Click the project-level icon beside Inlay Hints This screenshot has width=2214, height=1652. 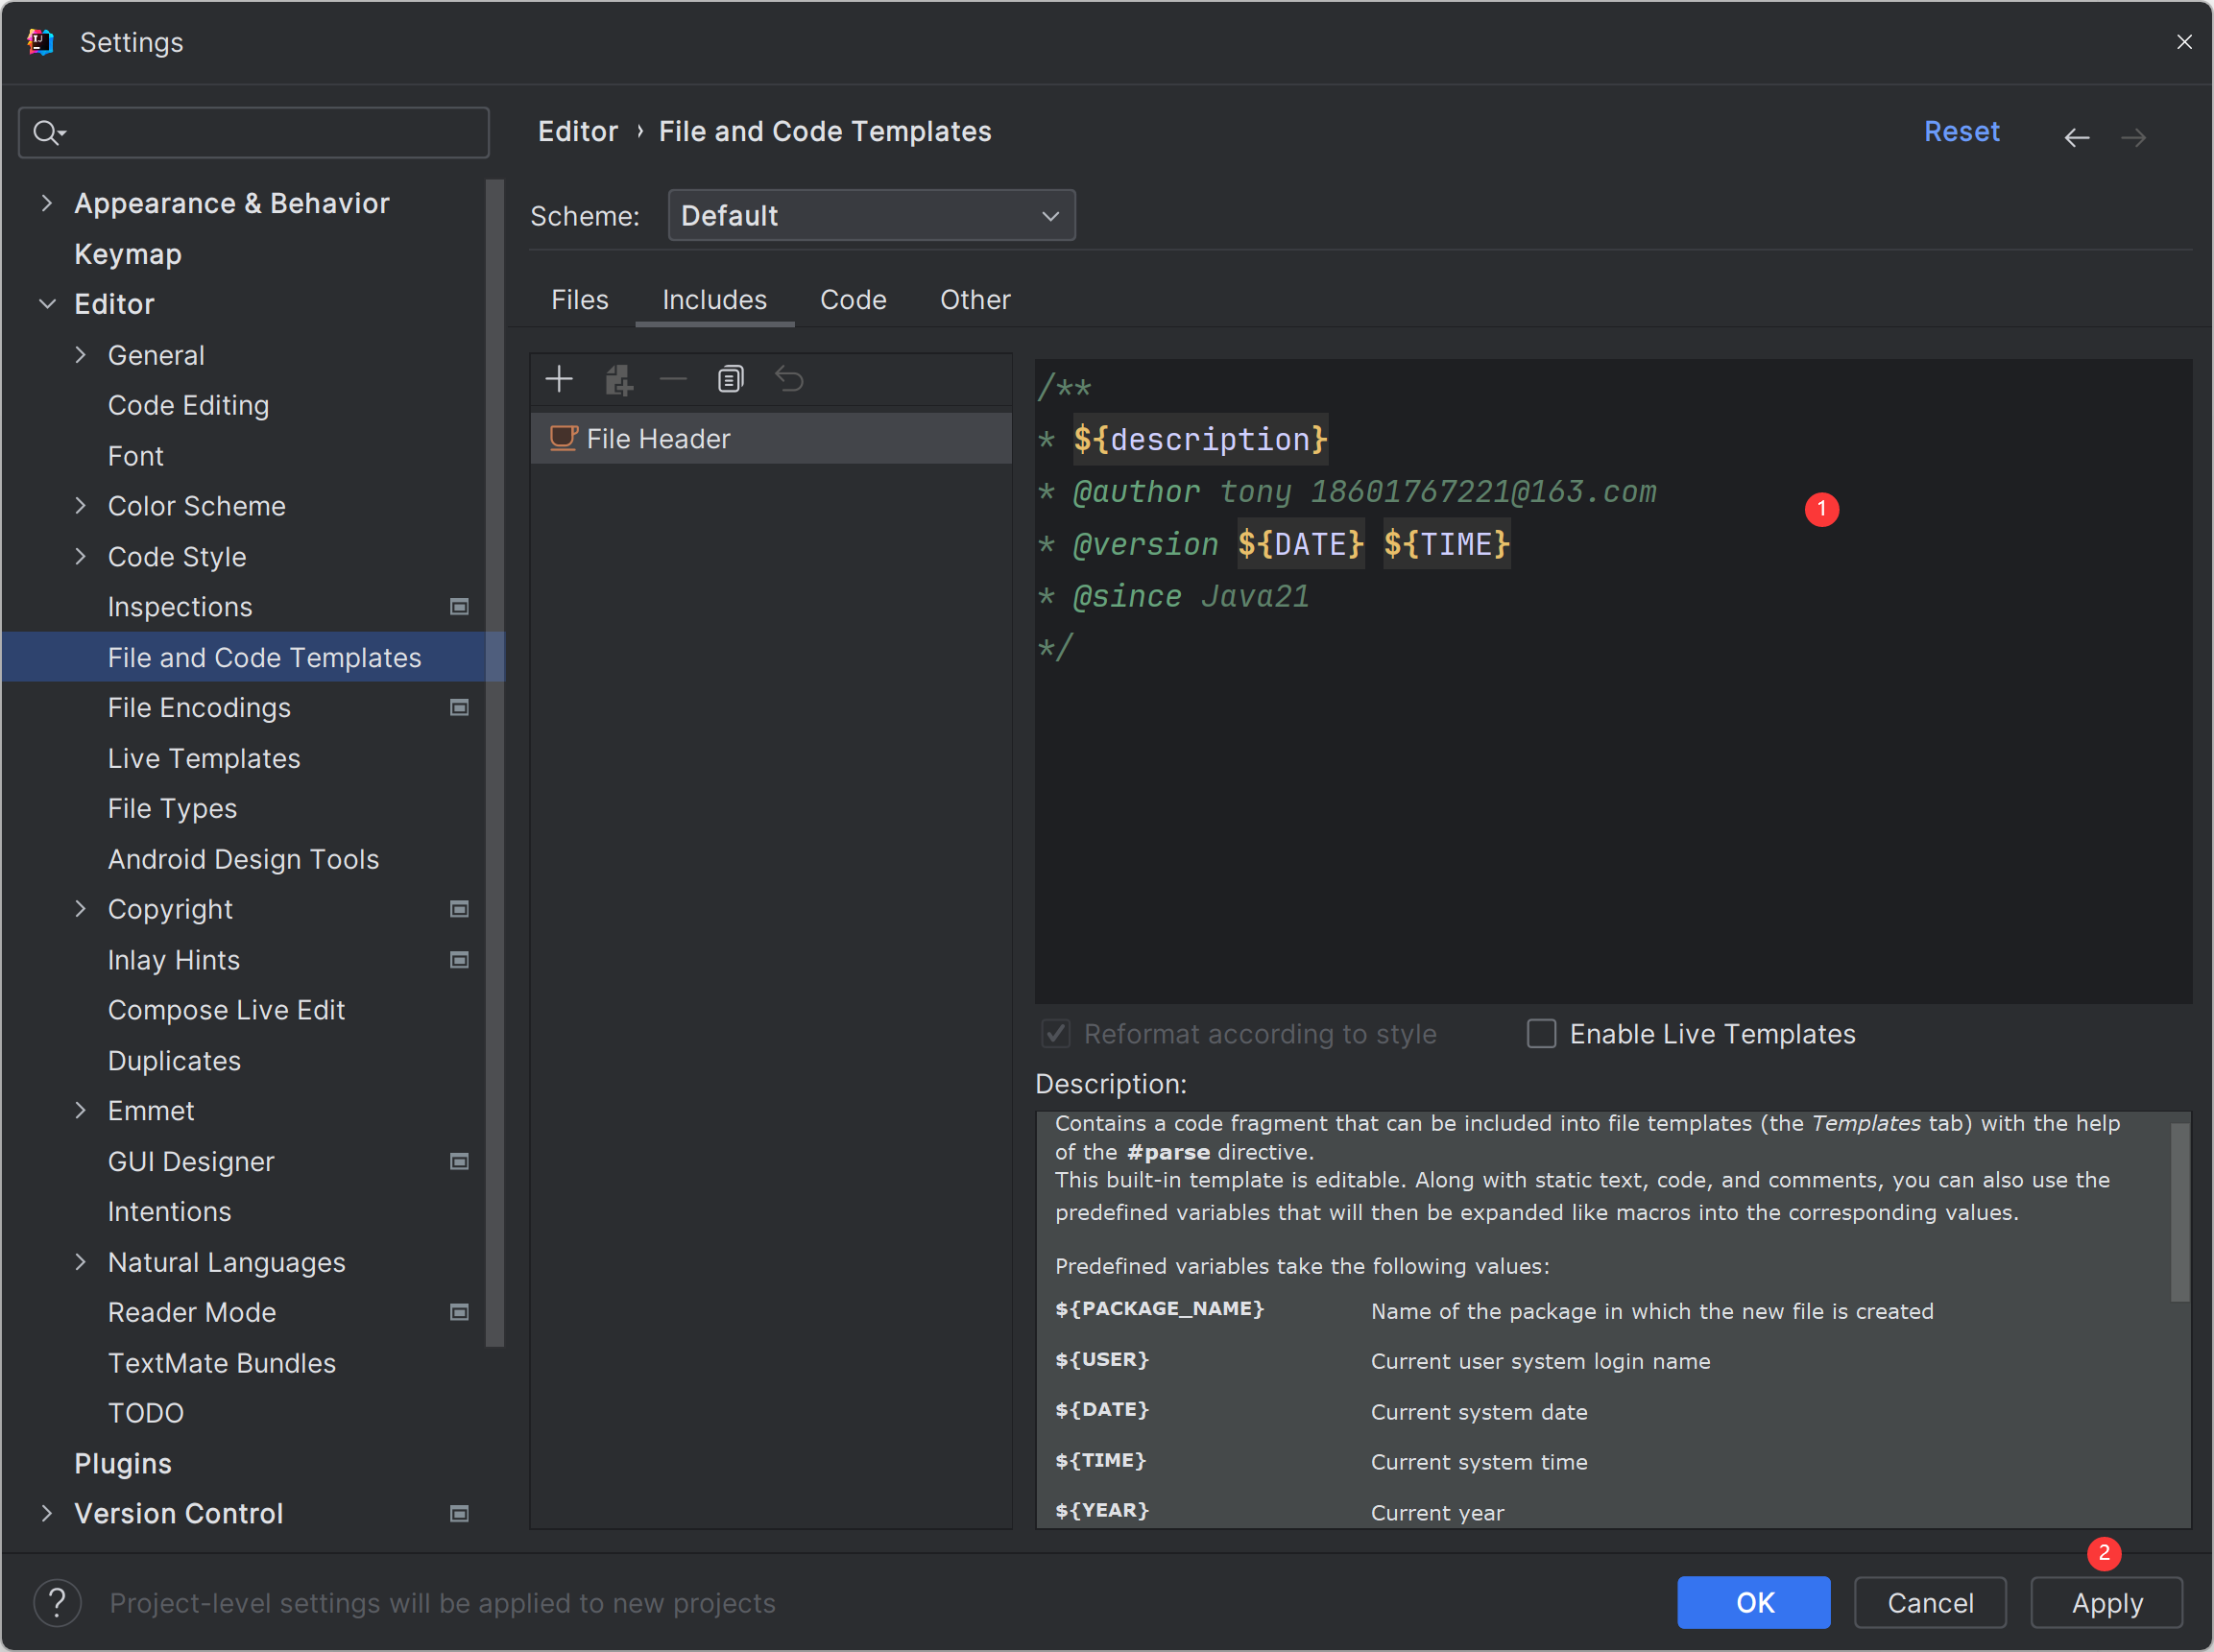pos(459,960)
